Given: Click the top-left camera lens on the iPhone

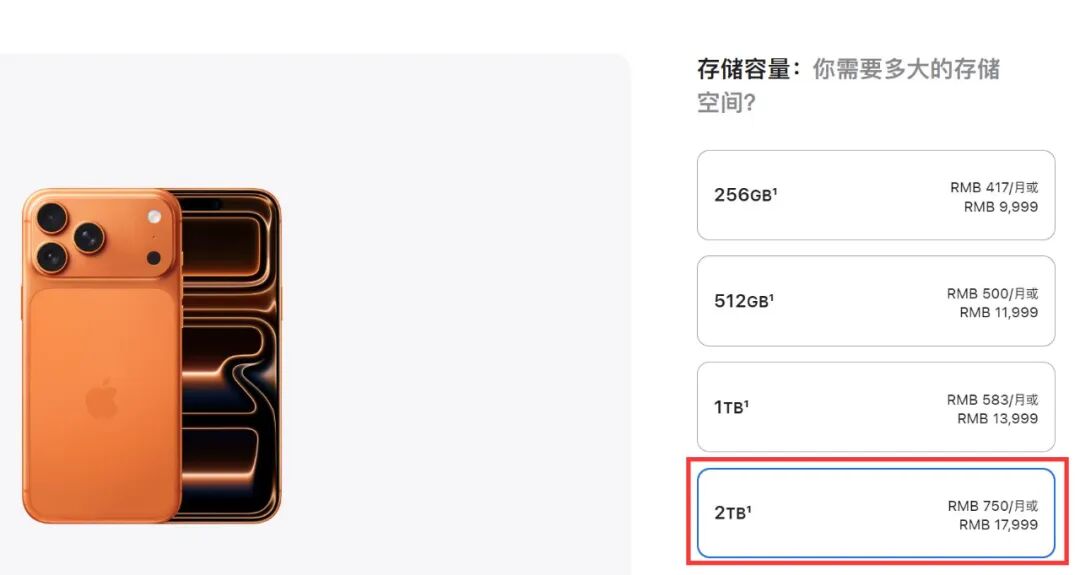Looking at the screenshot, I should 52,217.
